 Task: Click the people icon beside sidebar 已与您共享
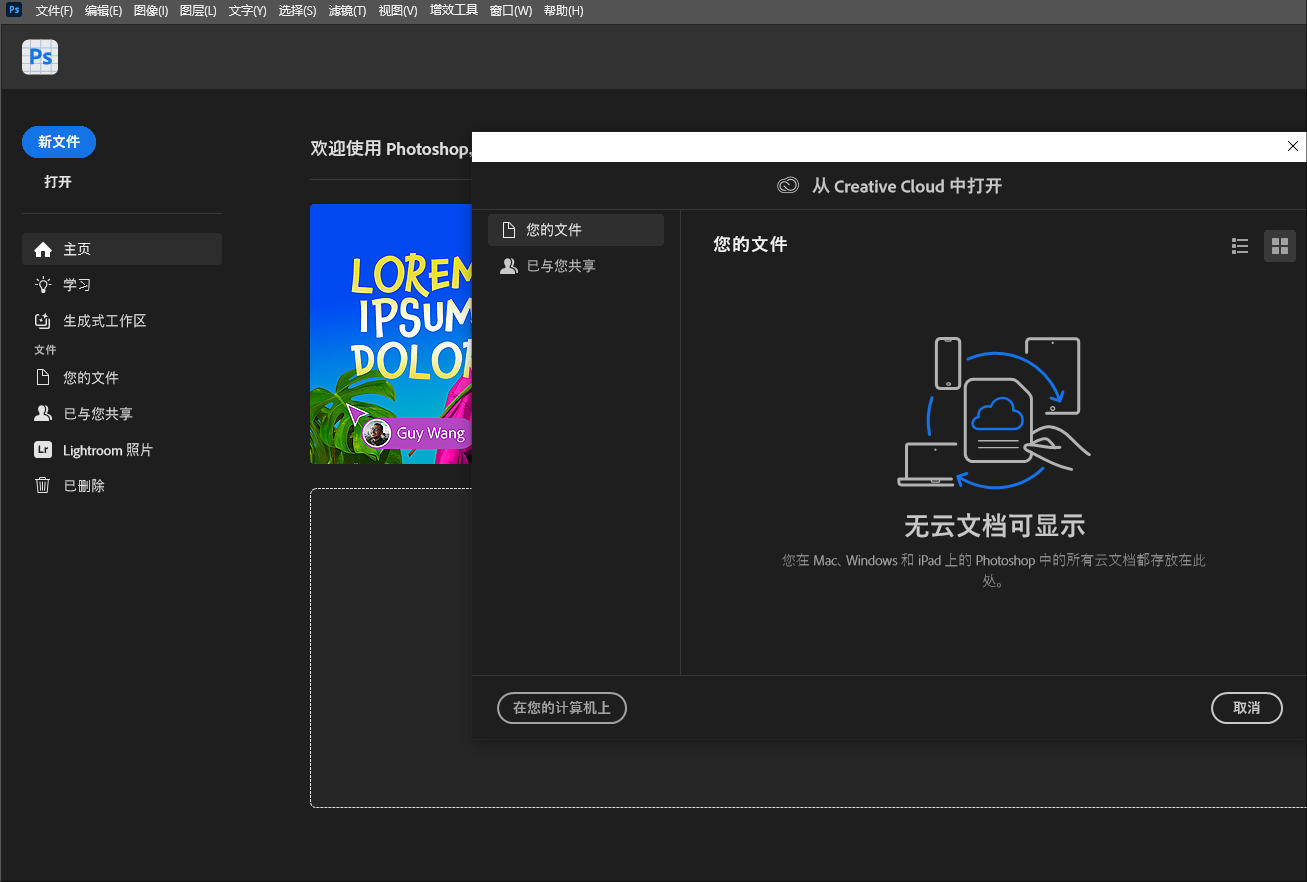(x=42, y=413)
